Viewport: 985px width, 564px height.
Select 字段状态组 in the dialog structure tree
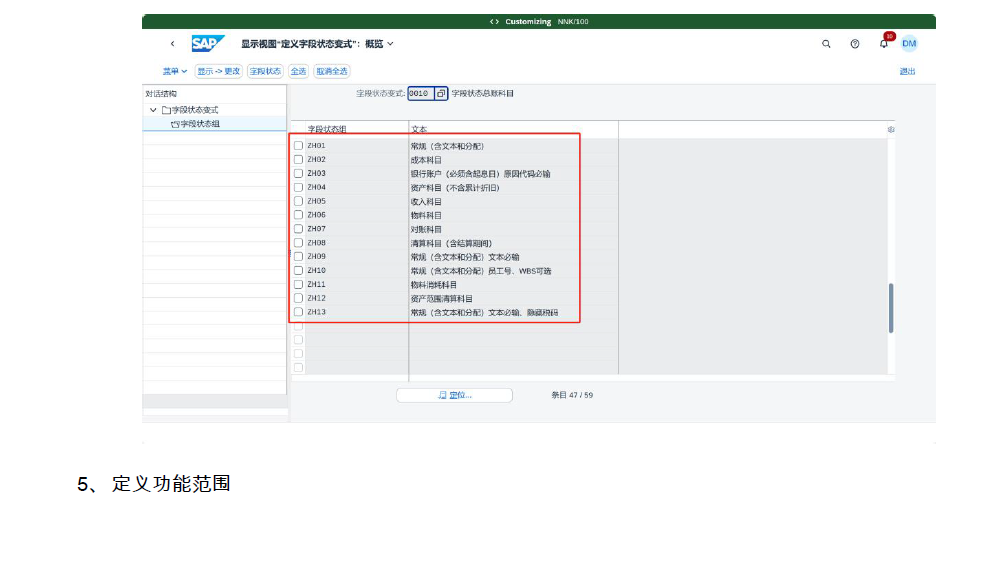(200, 124)
